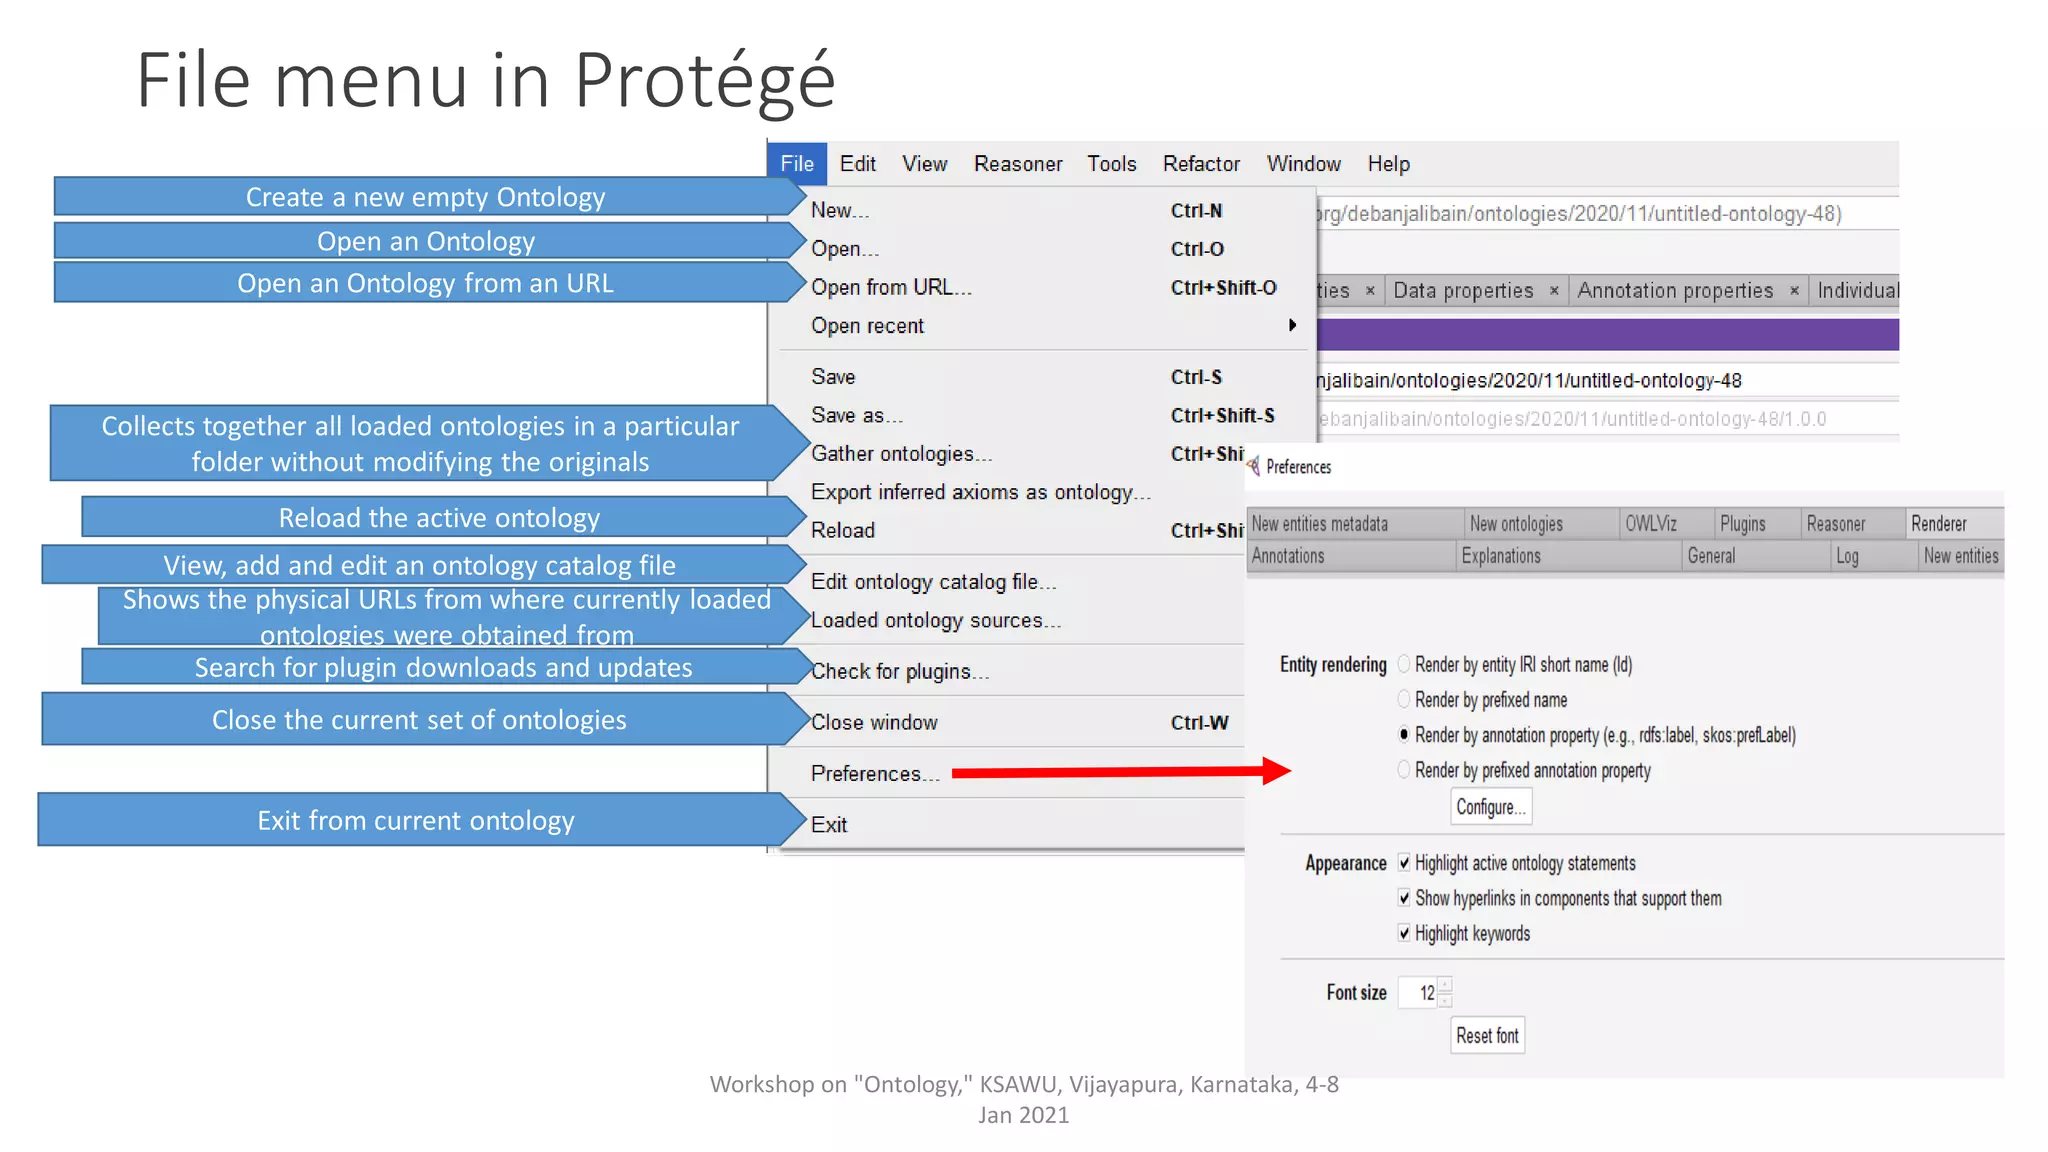Image resolution: width=2048 pixels, height=1152 pixels.
Task: Open the Window menu
Action: tap(1303, 164)
